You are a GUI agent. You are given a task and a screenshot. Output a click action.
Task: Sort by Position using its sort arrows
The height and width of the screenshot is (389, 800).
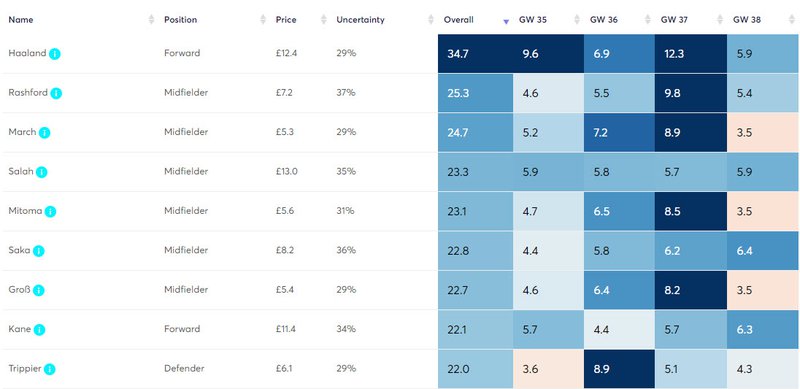tap(263, 20)
